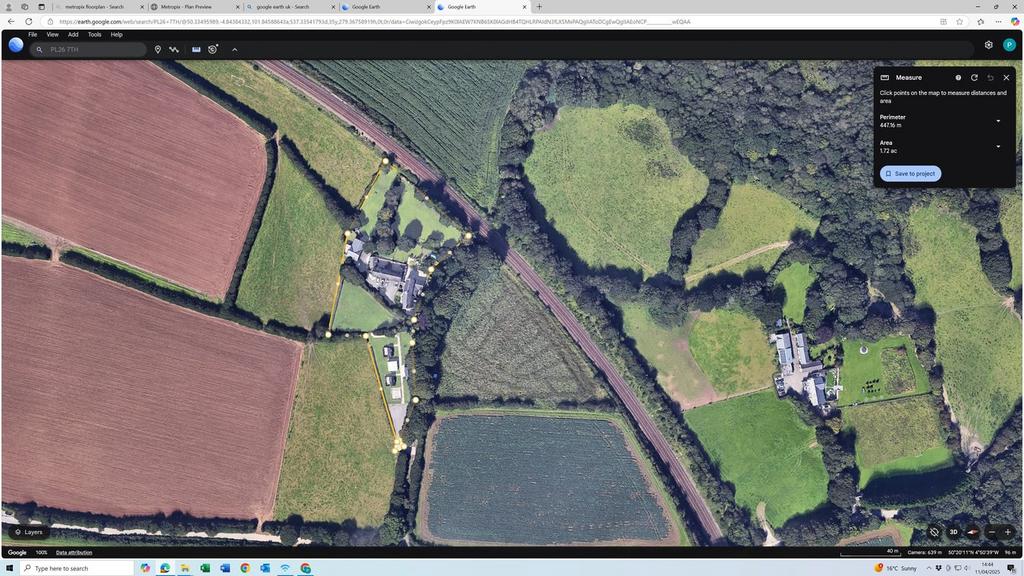Open the historical imagery clock icon
This screenshot has height=576, width=1024.
tap(213, 50)
